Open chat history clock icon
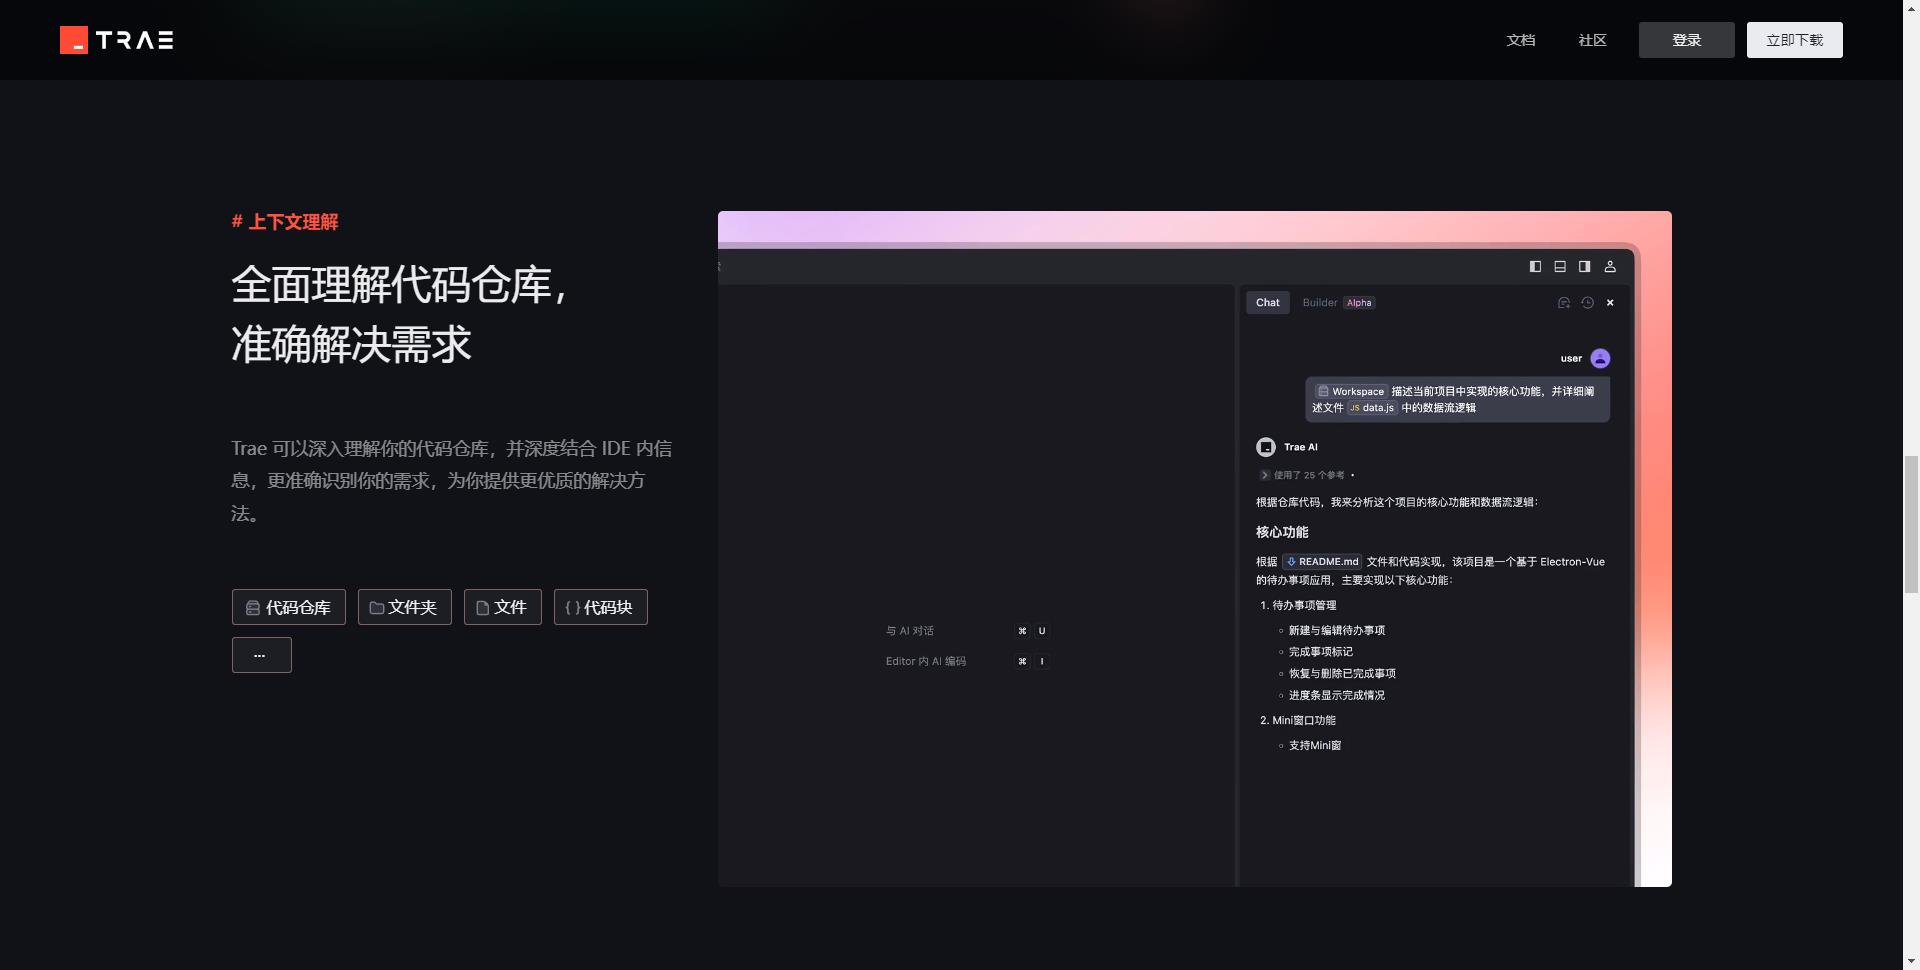 (1587, 303)
